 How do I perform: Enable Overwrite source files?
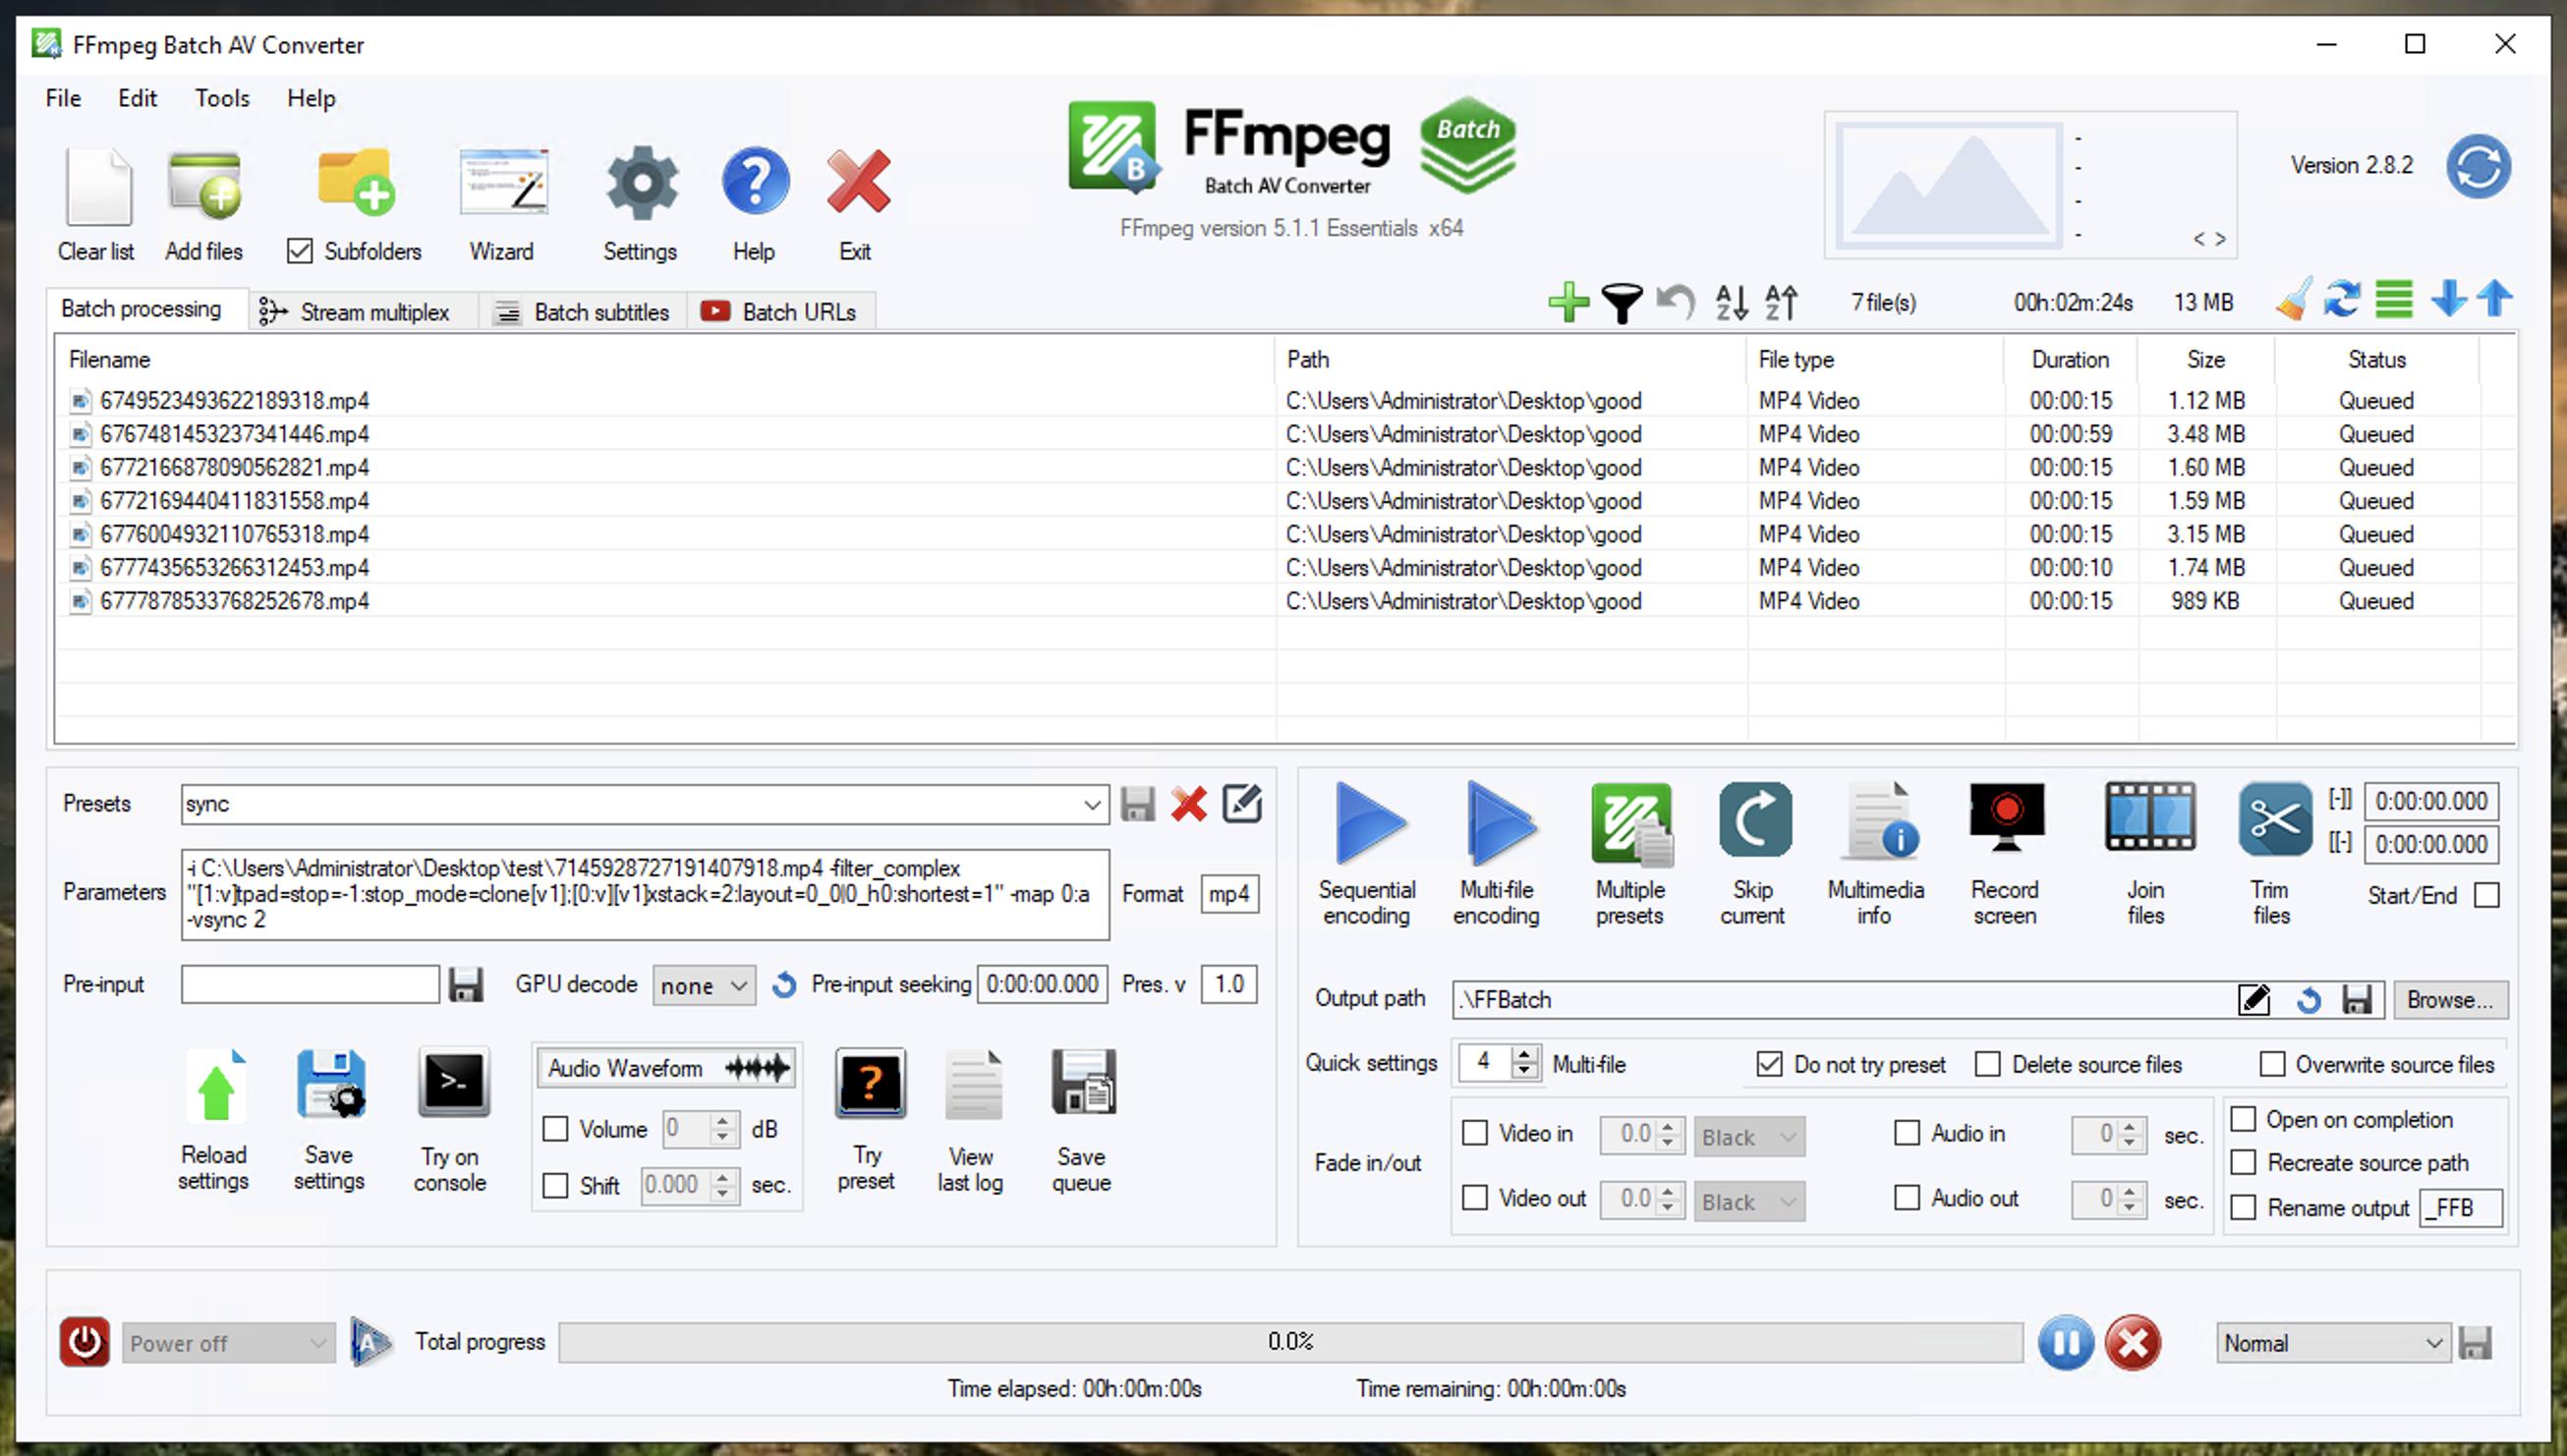pos(2272,1064)
